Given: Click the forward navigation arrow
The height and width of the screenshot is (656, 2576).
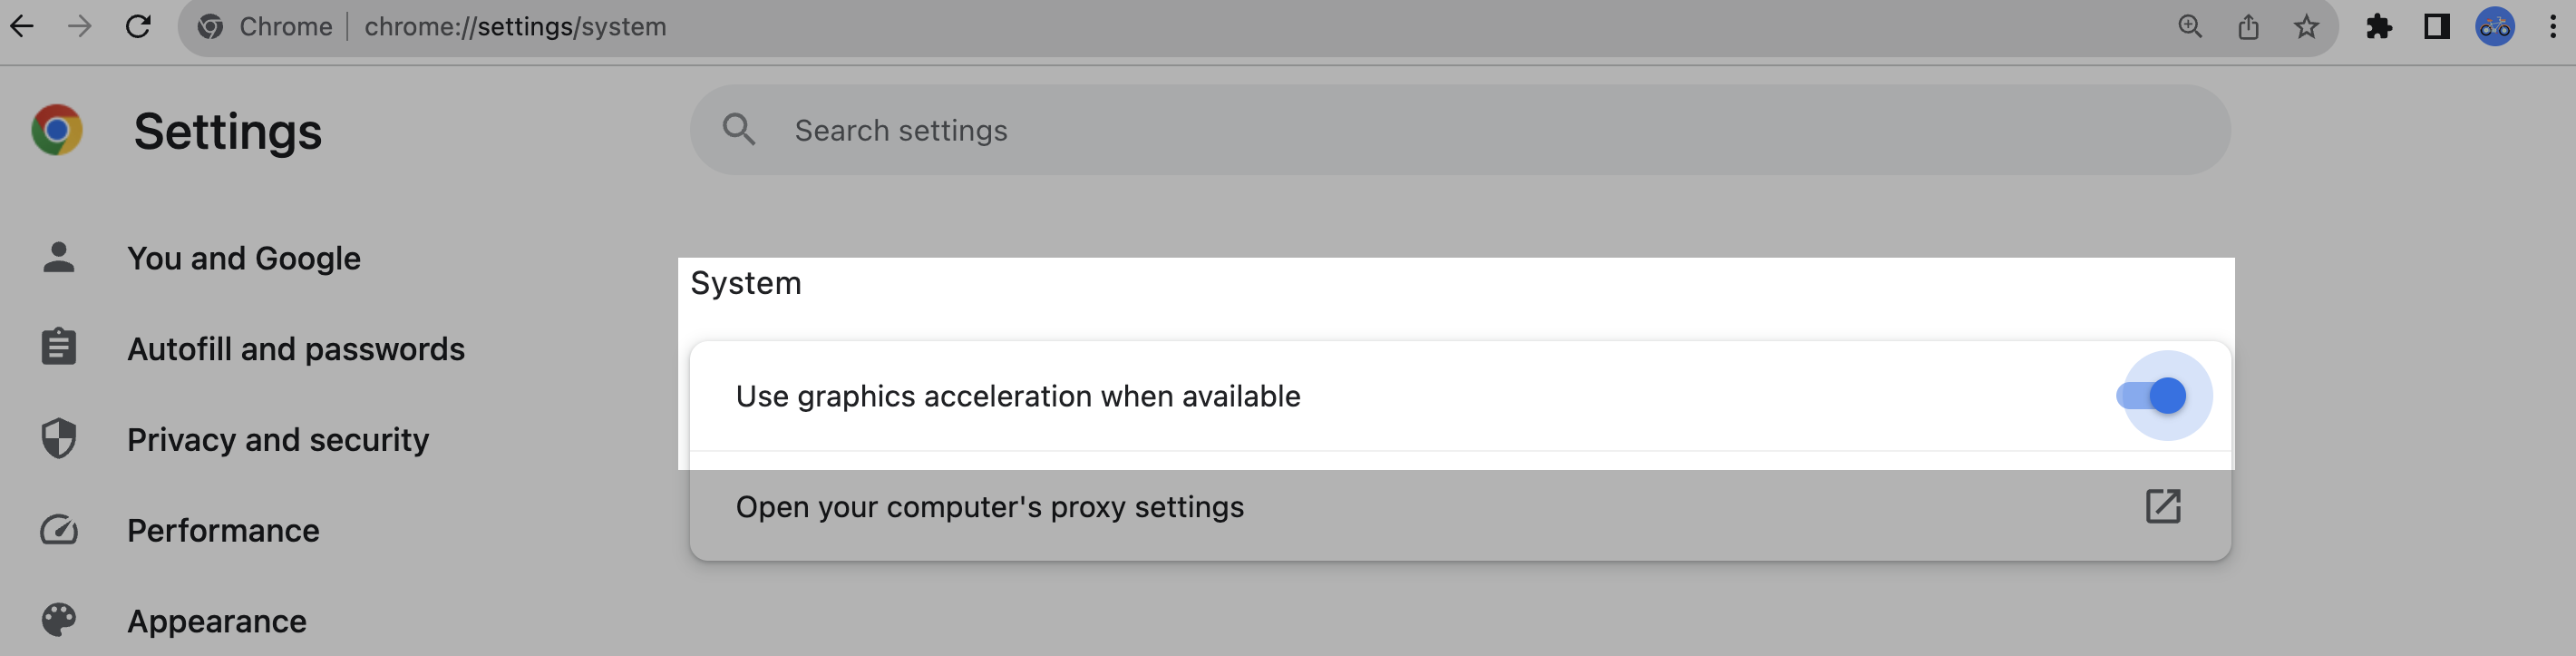Looking at the screenshot, I should pos(80,27).
